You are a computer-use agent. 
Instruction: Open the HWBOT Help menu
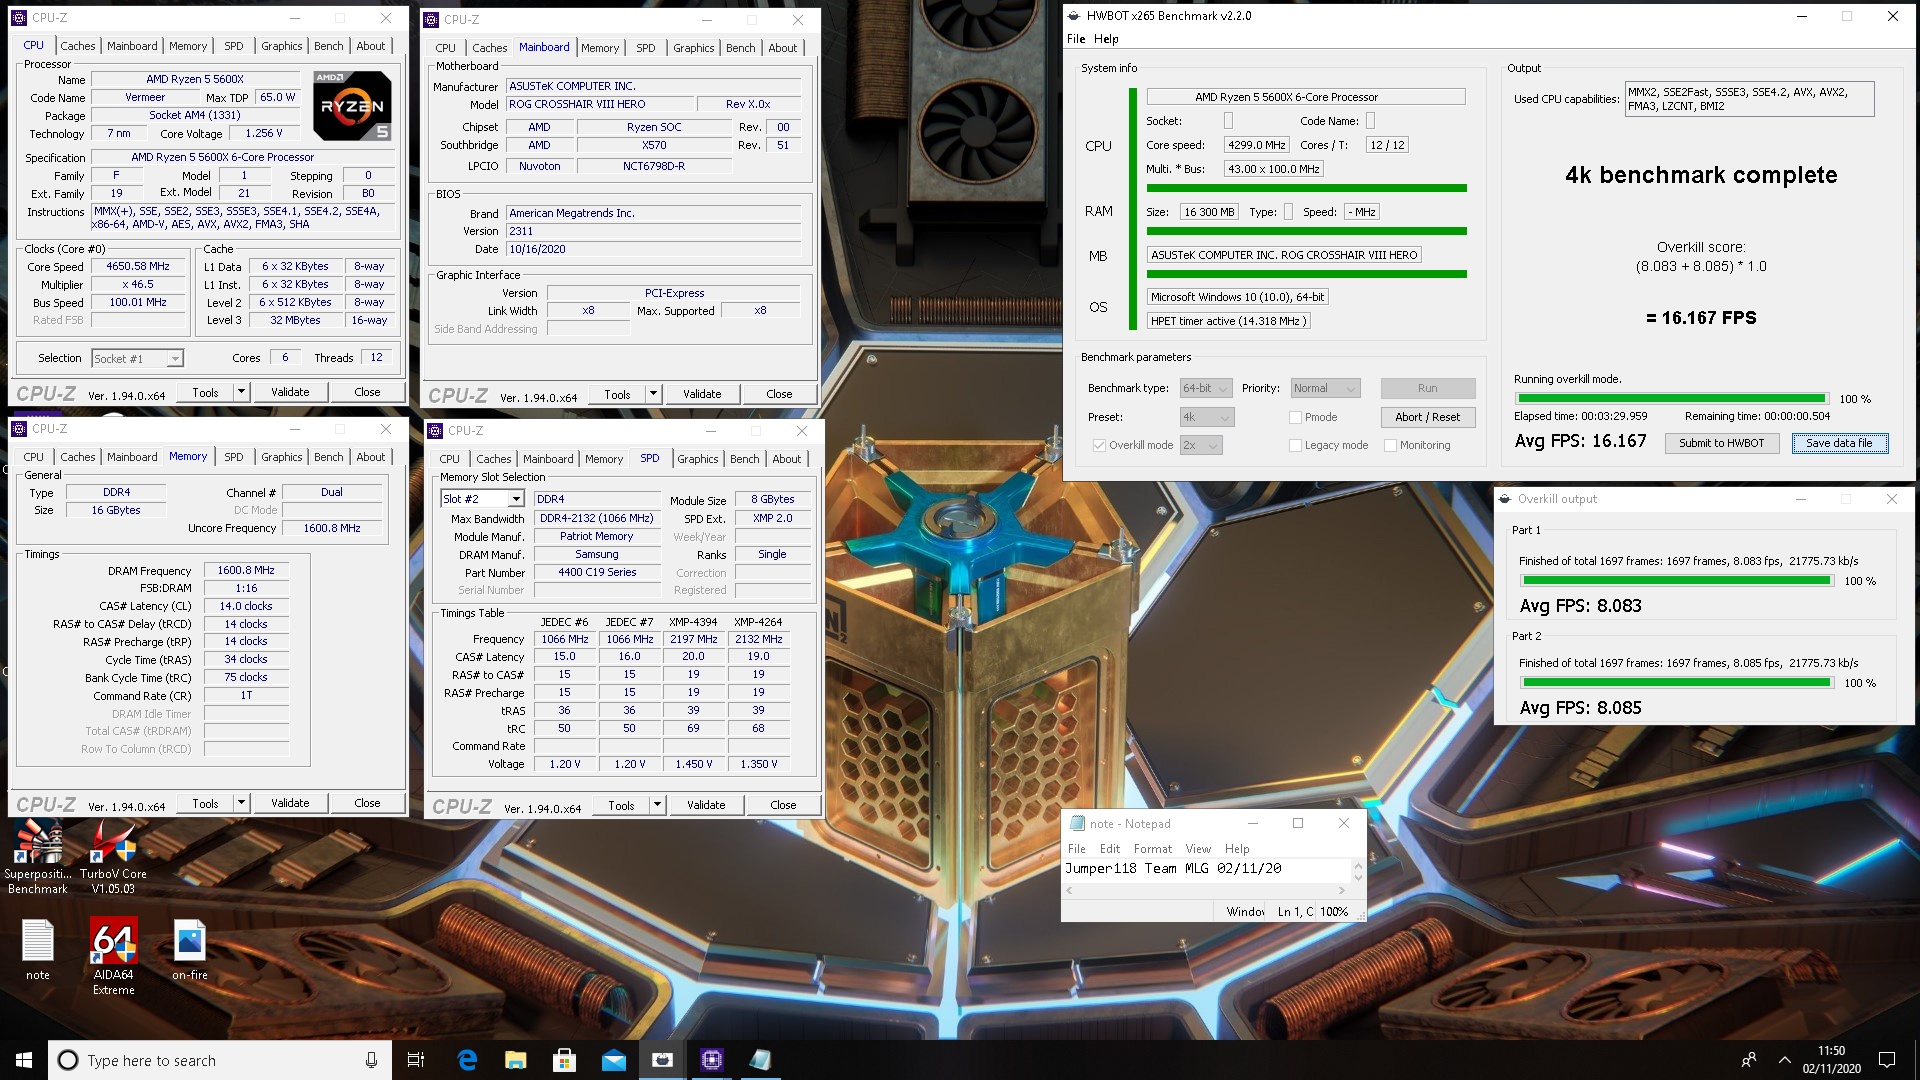(1106, 39)
